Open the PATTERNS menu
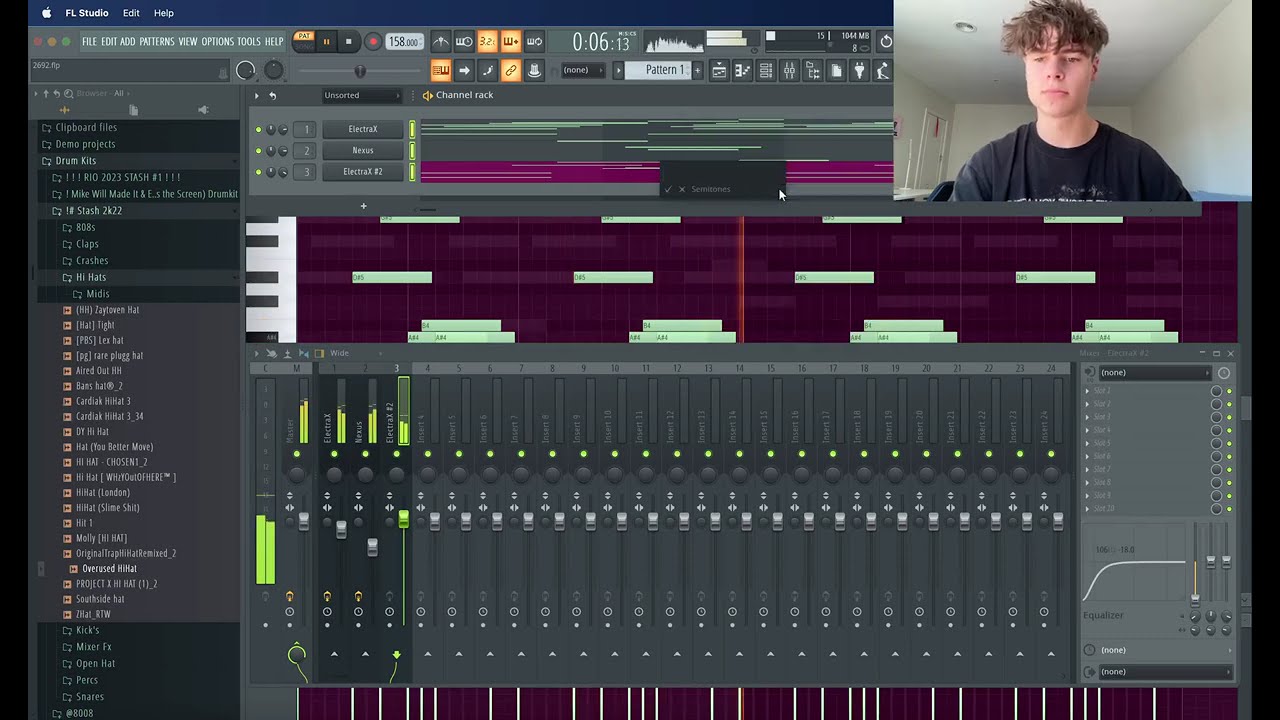This screenshot has width=1280, height=720. pyautogui.click(x=157, y=42)
